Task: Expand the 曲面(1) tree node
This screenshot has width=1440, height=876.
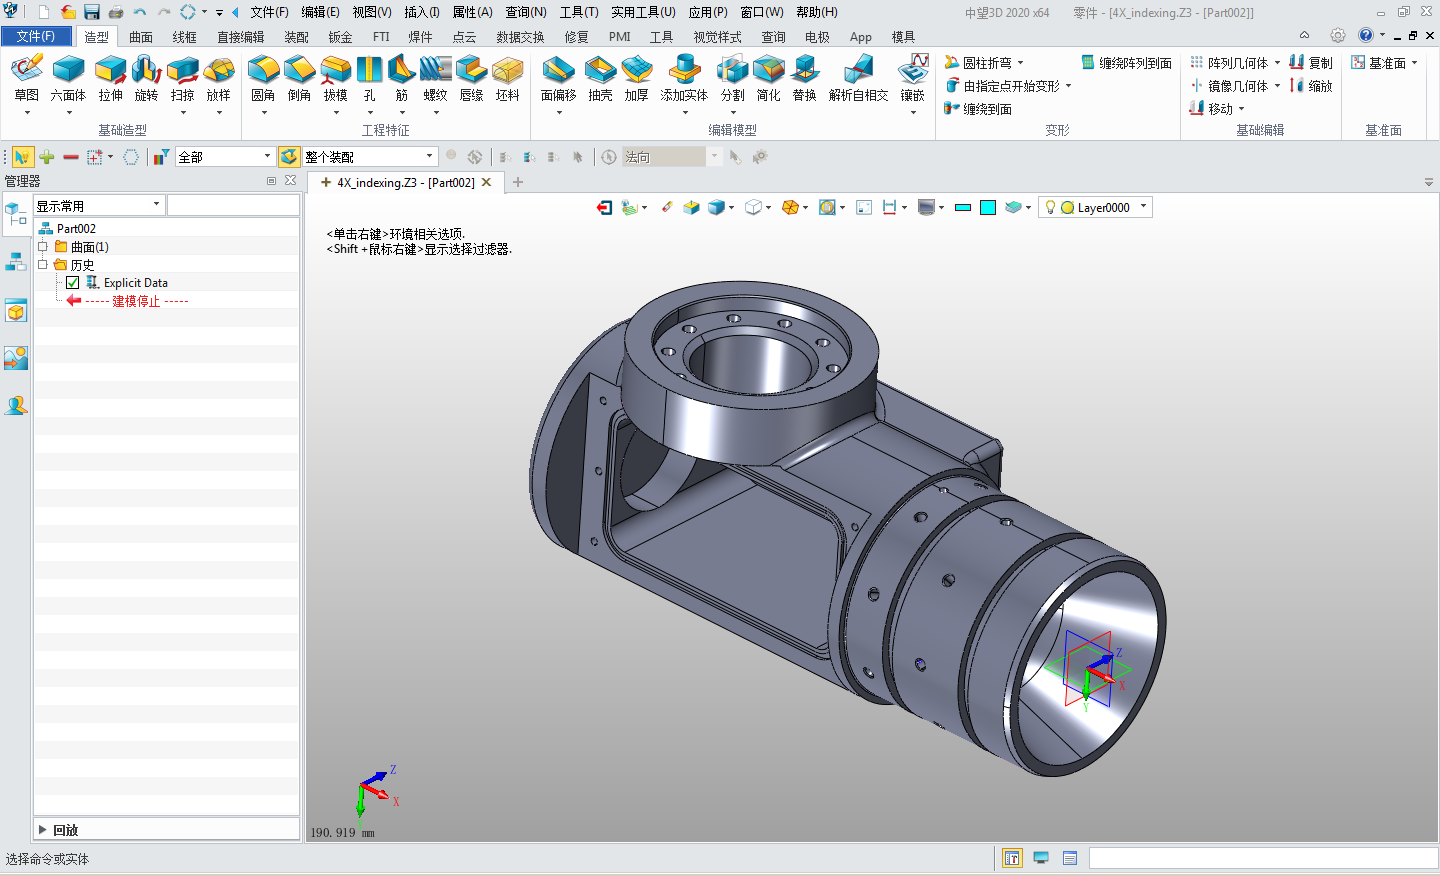Action: [x=43, y=247]
